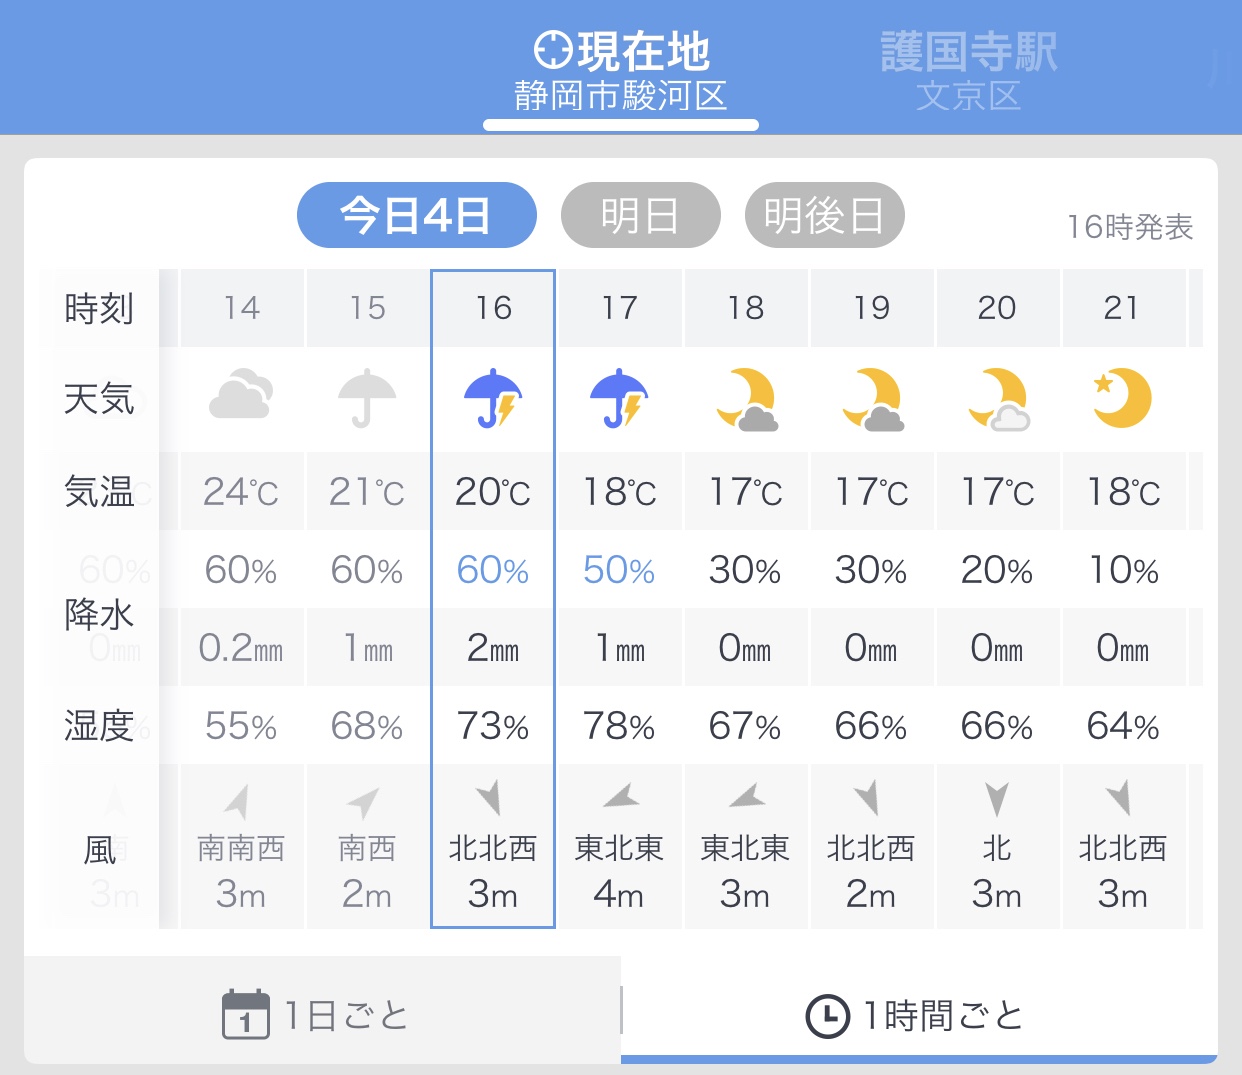The image size is (1242, 1075).
Task: Tap the moon with white cloud icon at 20時
Action: [999, 399]
